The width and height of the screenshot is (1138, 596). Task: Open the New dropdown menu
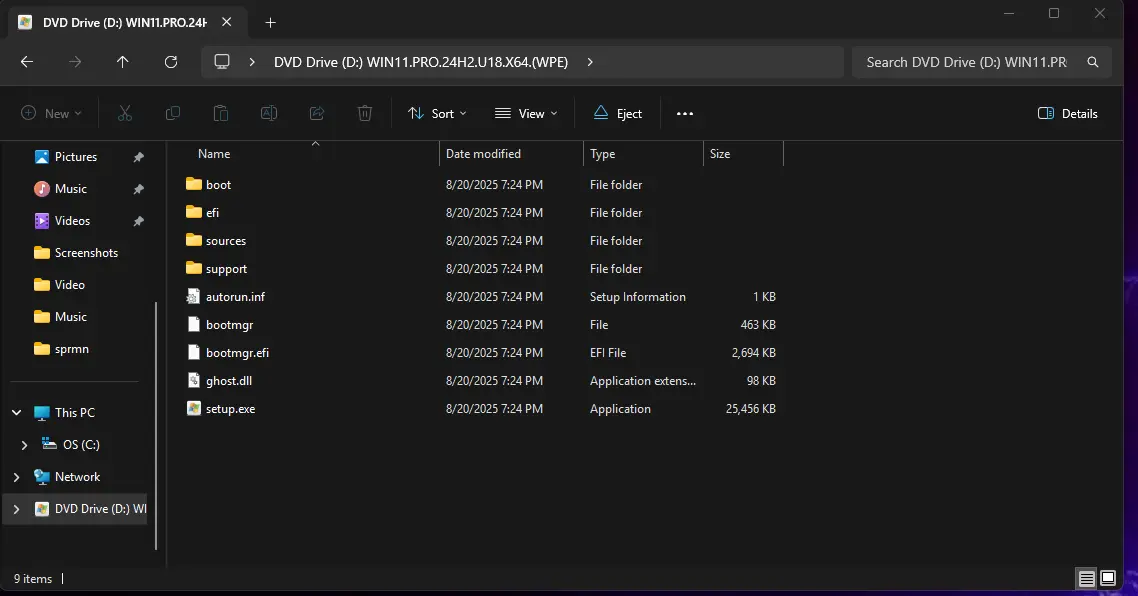coord(51,113)
